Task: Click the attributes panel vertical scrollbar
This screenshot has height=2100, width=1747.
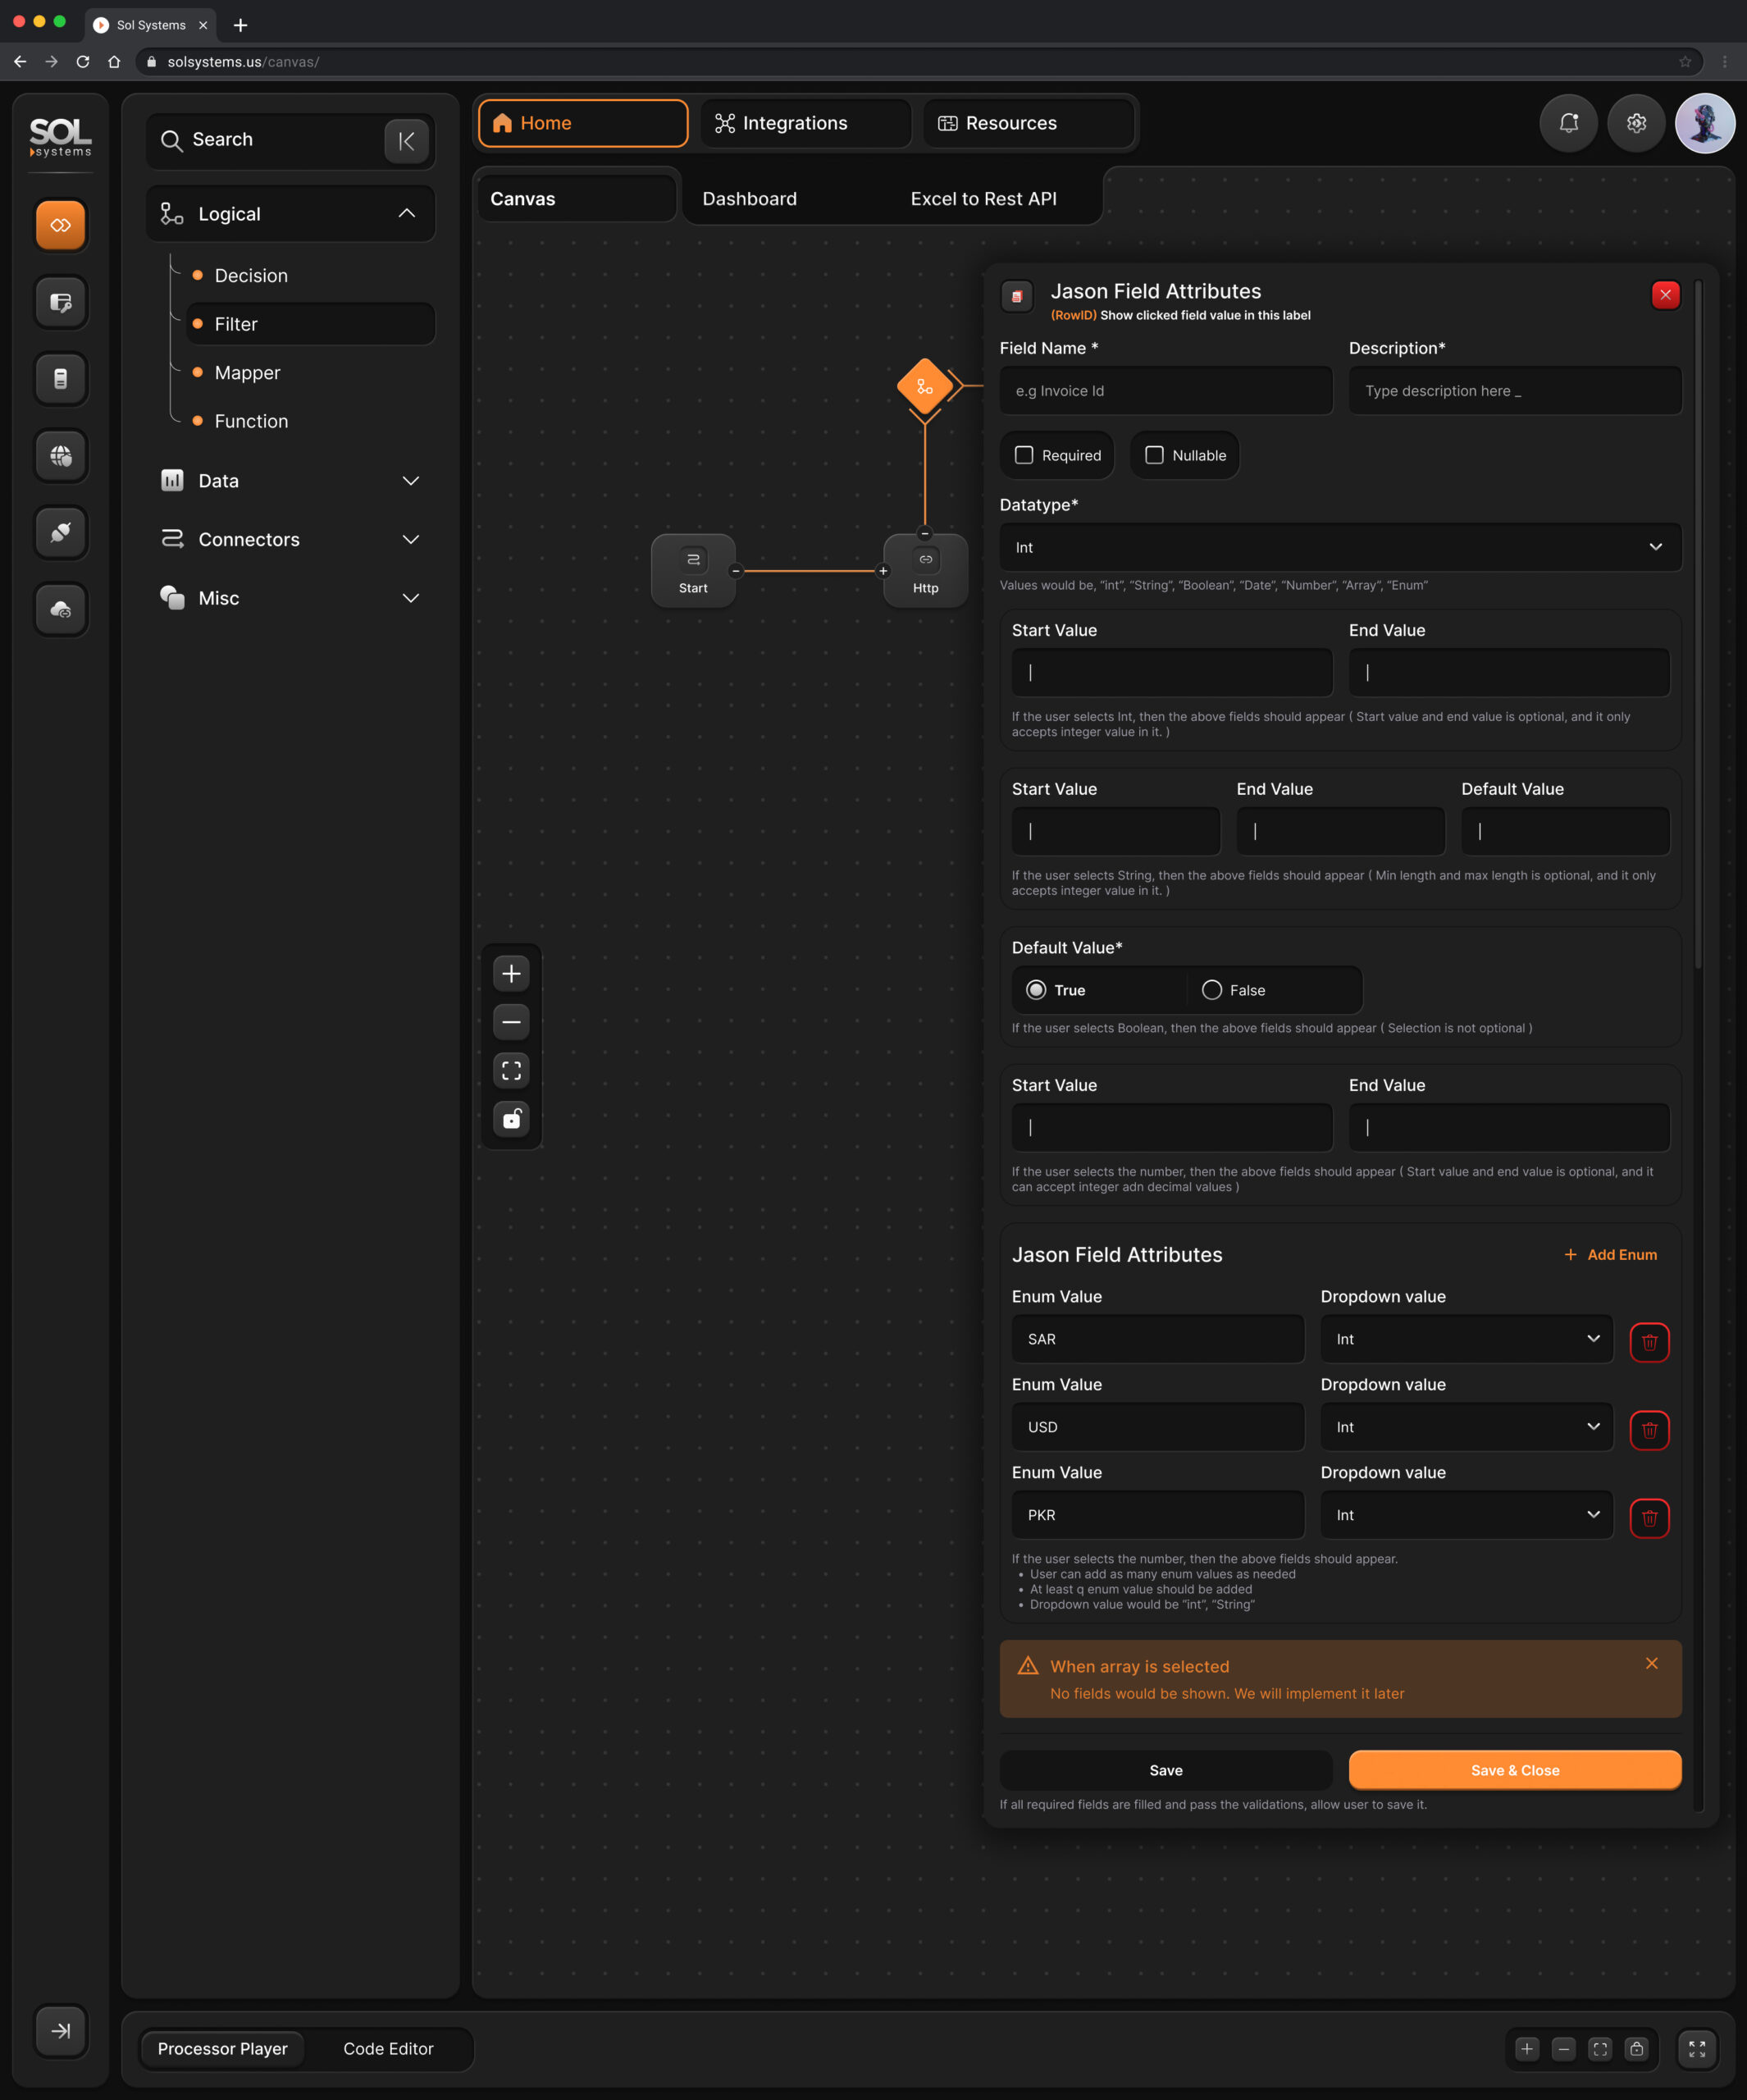Action: click(x=1698, y=625)
